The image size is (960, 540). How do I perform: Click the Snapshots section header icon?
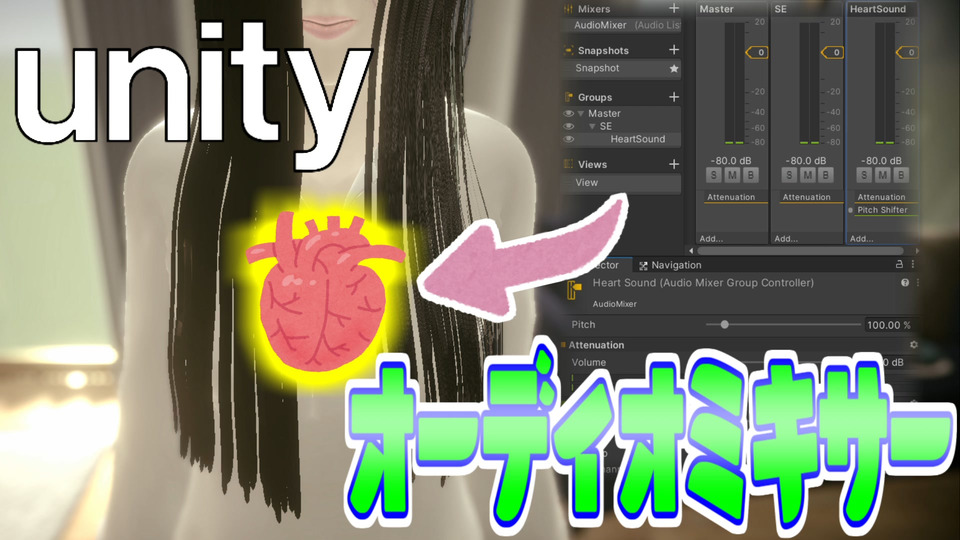click(568, 50)
